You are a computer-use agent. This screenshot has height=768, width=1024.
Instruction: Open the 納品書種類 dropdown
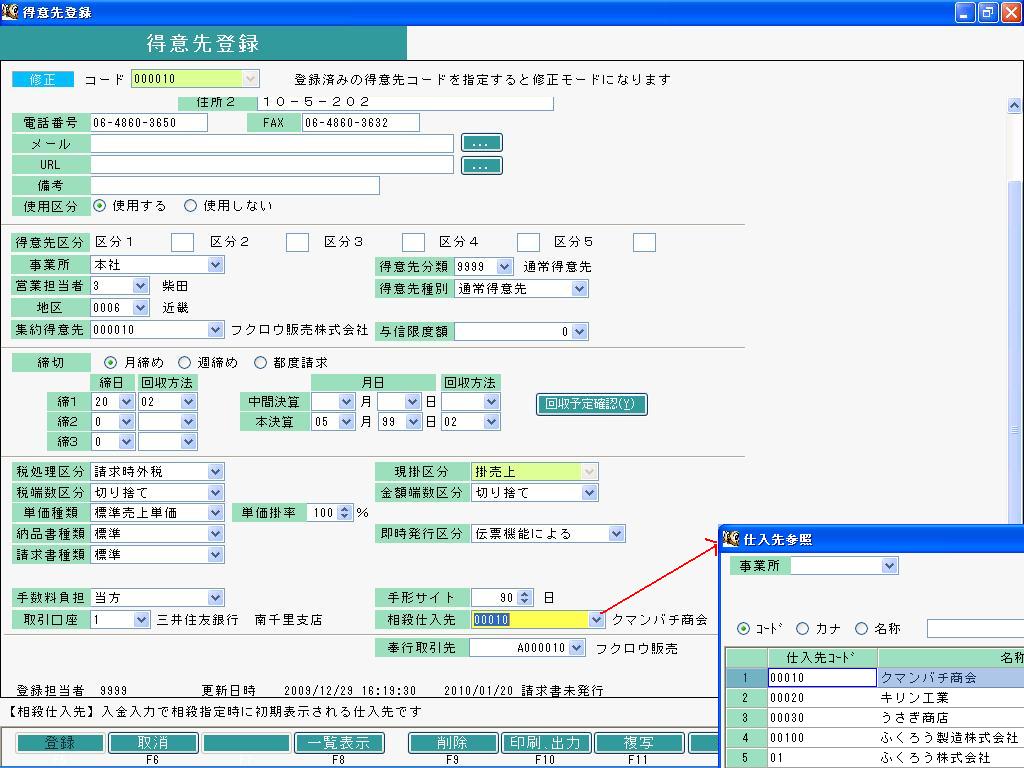[216, 534]
